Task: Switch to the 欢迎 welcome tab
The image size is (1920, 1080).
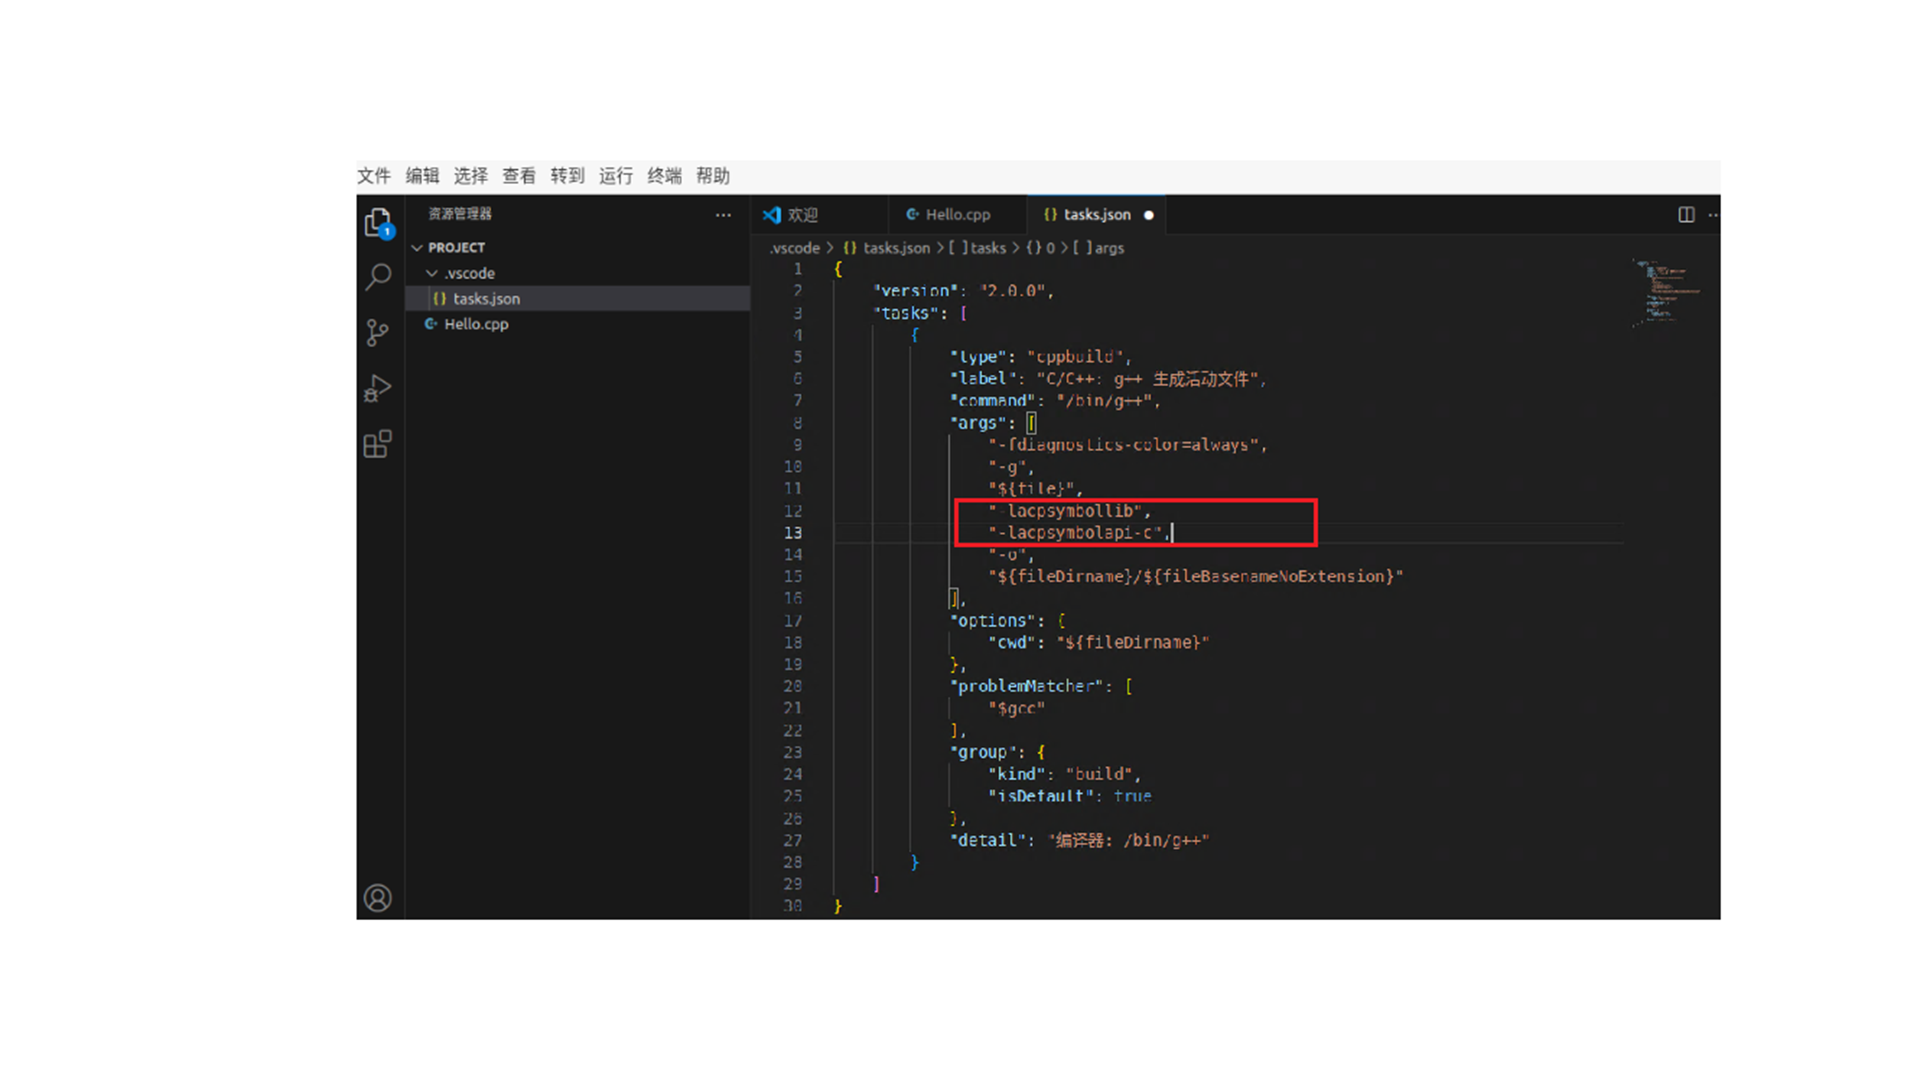Action: click(x=801, y=215)
